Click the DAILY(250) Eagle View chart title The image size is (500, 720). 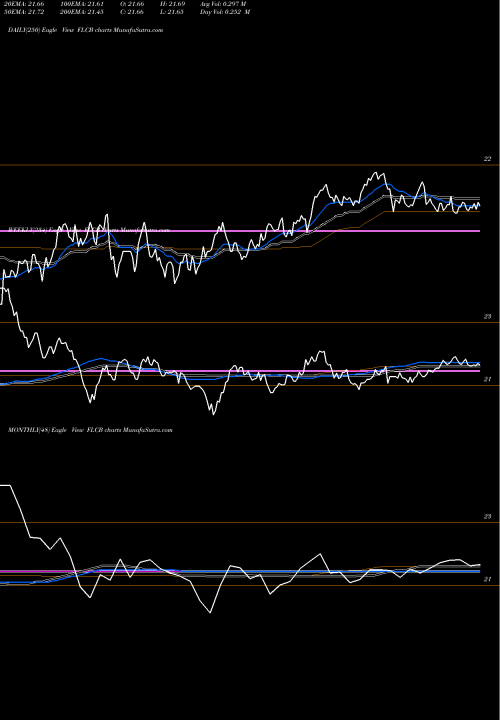click(85, 30)
